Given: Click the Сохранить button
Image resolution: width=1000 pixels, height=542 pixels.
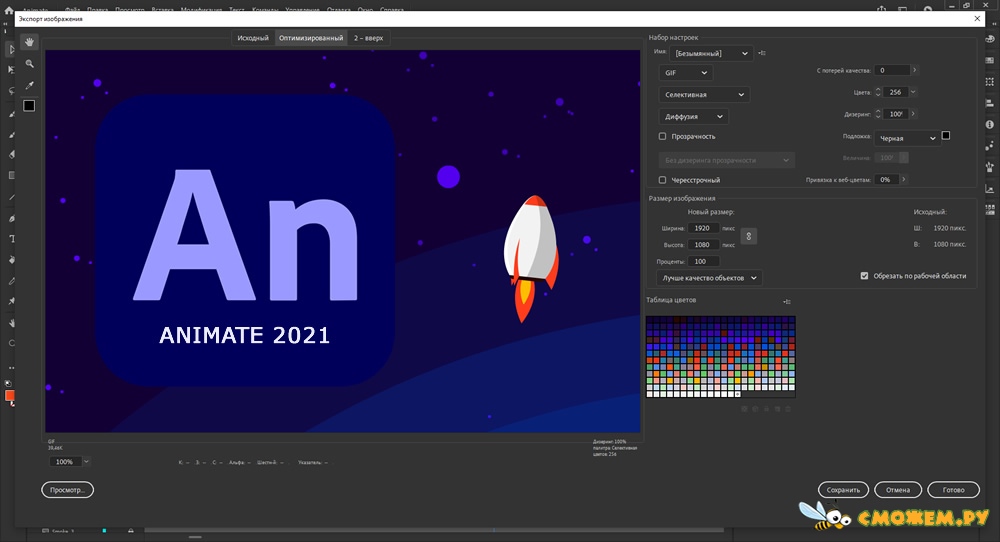Looking at the screenshot, I should point(843,490).
